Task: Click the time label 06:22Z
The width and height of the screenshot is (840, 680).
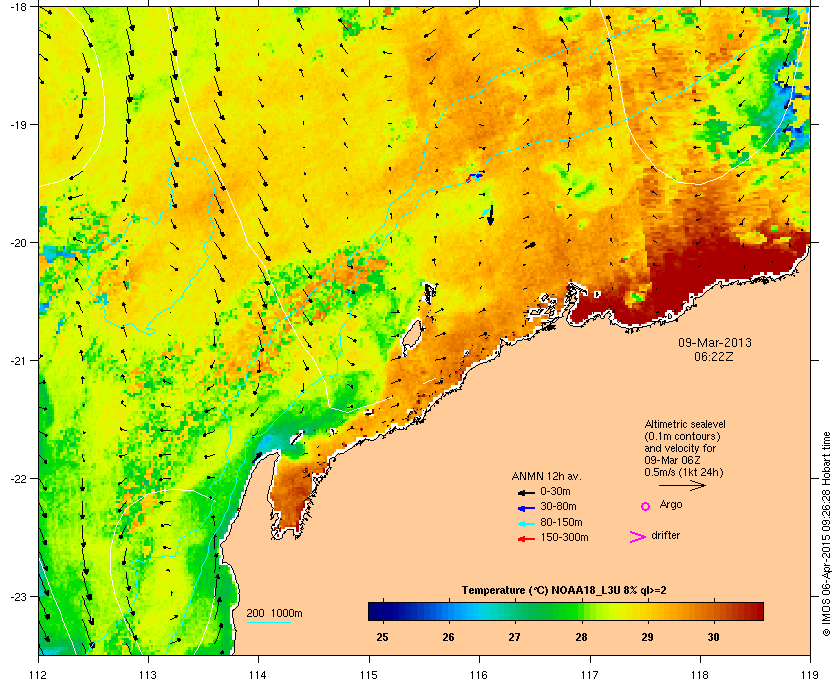Action: click(714, 356)
